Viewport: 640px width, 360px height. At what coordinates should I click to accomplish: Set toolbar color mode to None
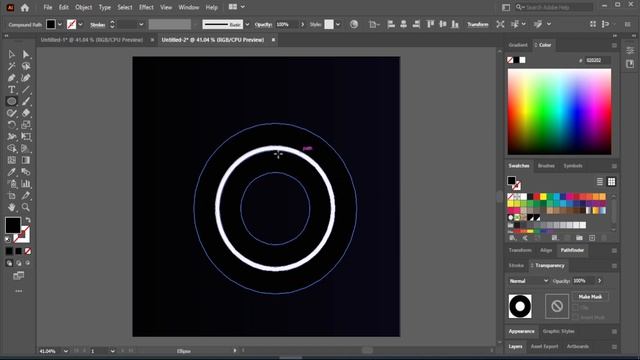coord(28,251)
